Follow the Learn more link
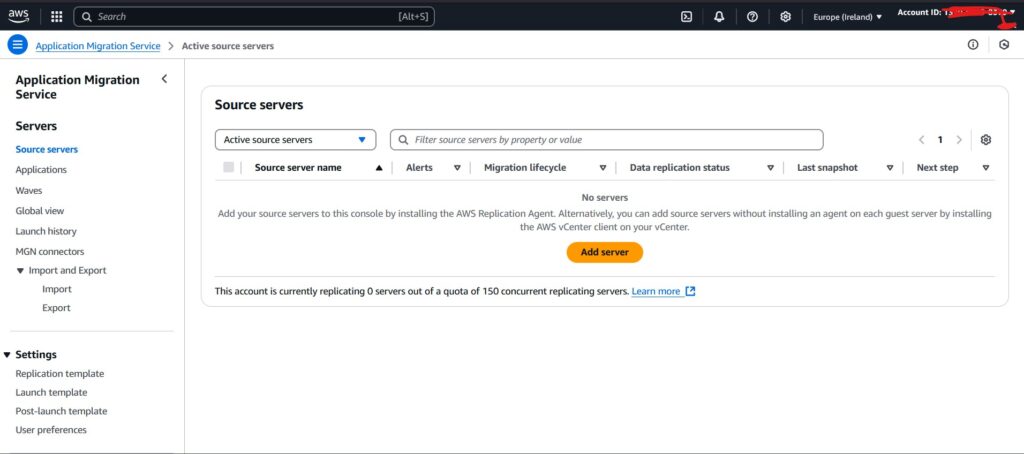 [x=656, y=291]
